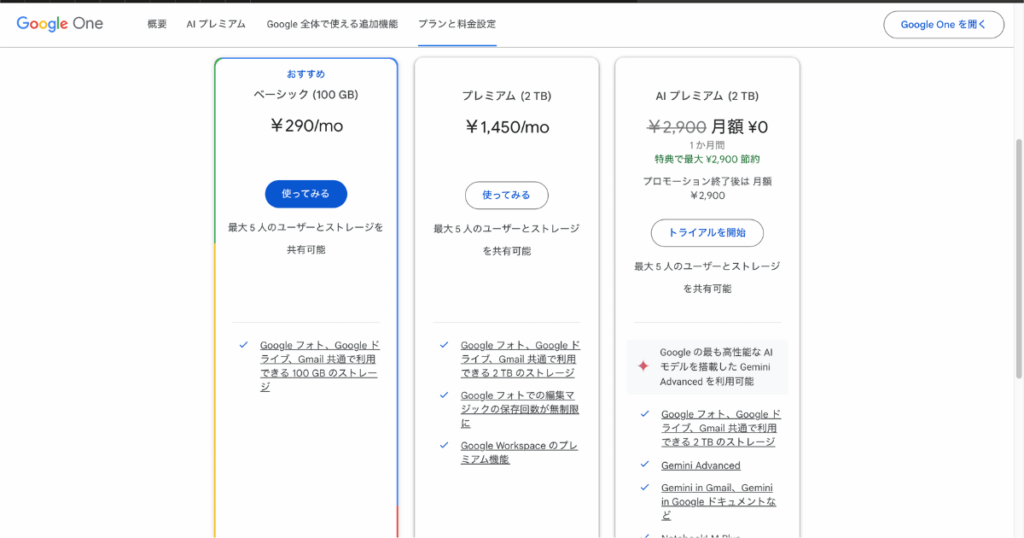Click the Gemini Advanced を利用可能 banner text
This screenshot has width=1024, height=538.
click(716, 367)
